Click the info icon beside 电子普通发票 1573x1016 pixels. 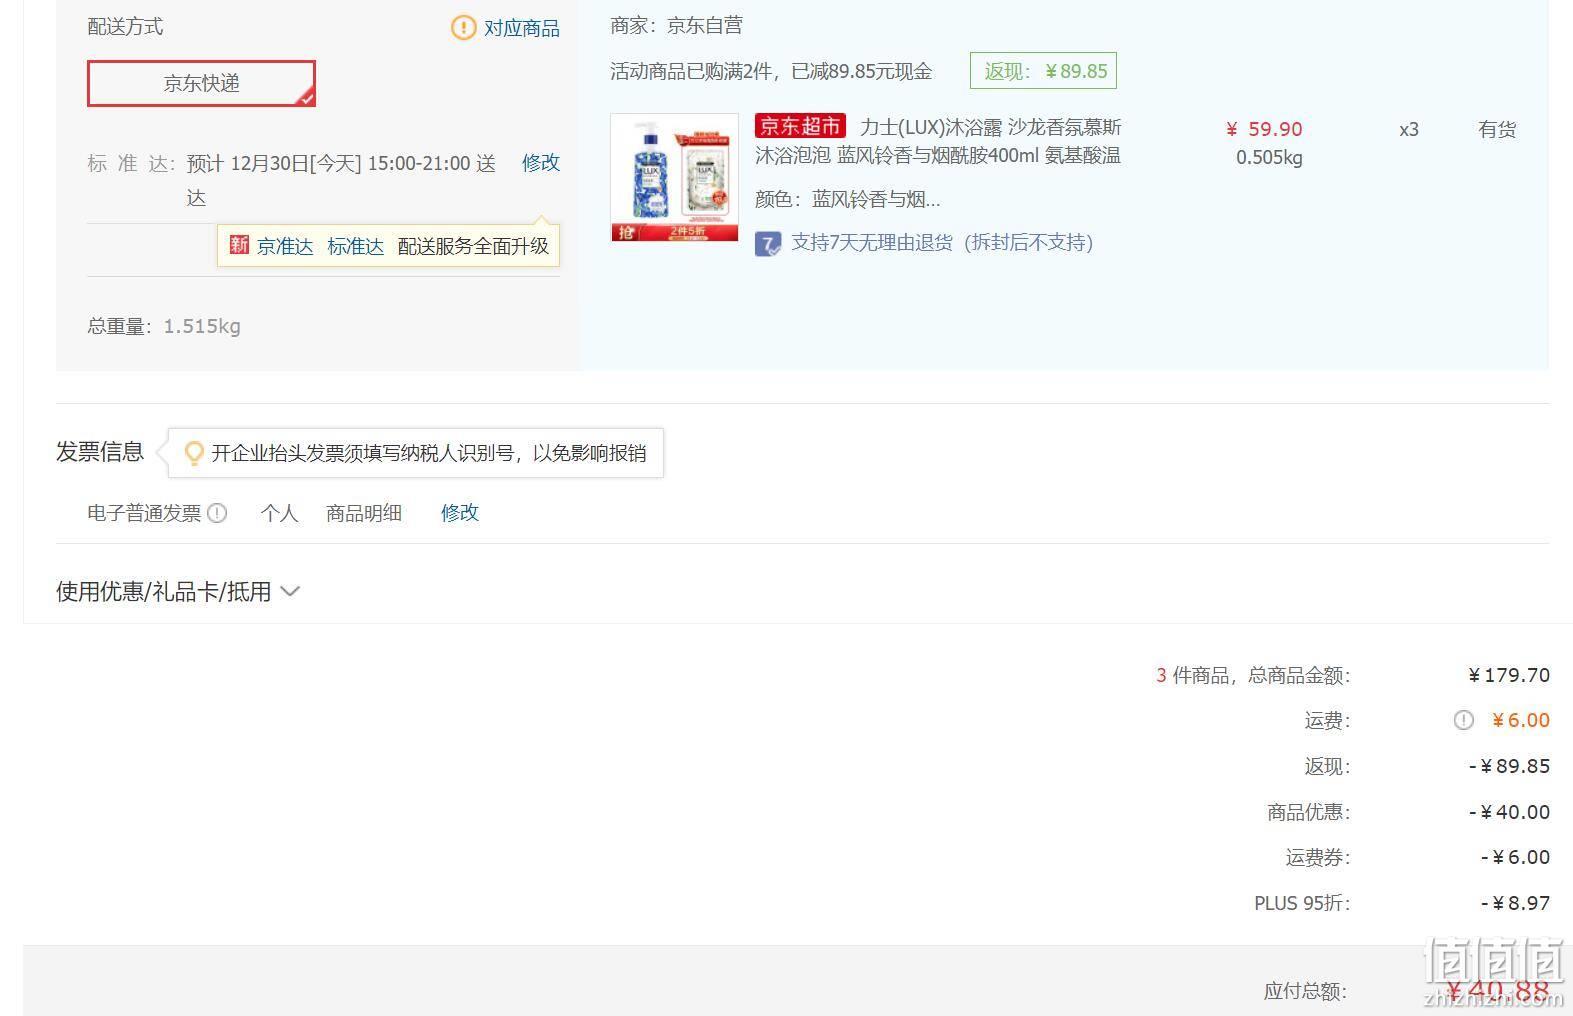click(x=217, y=513)
